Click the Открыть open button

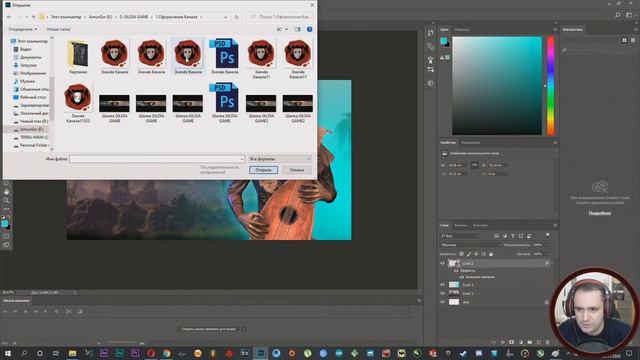pyautogui.click(x=263, y=170)
